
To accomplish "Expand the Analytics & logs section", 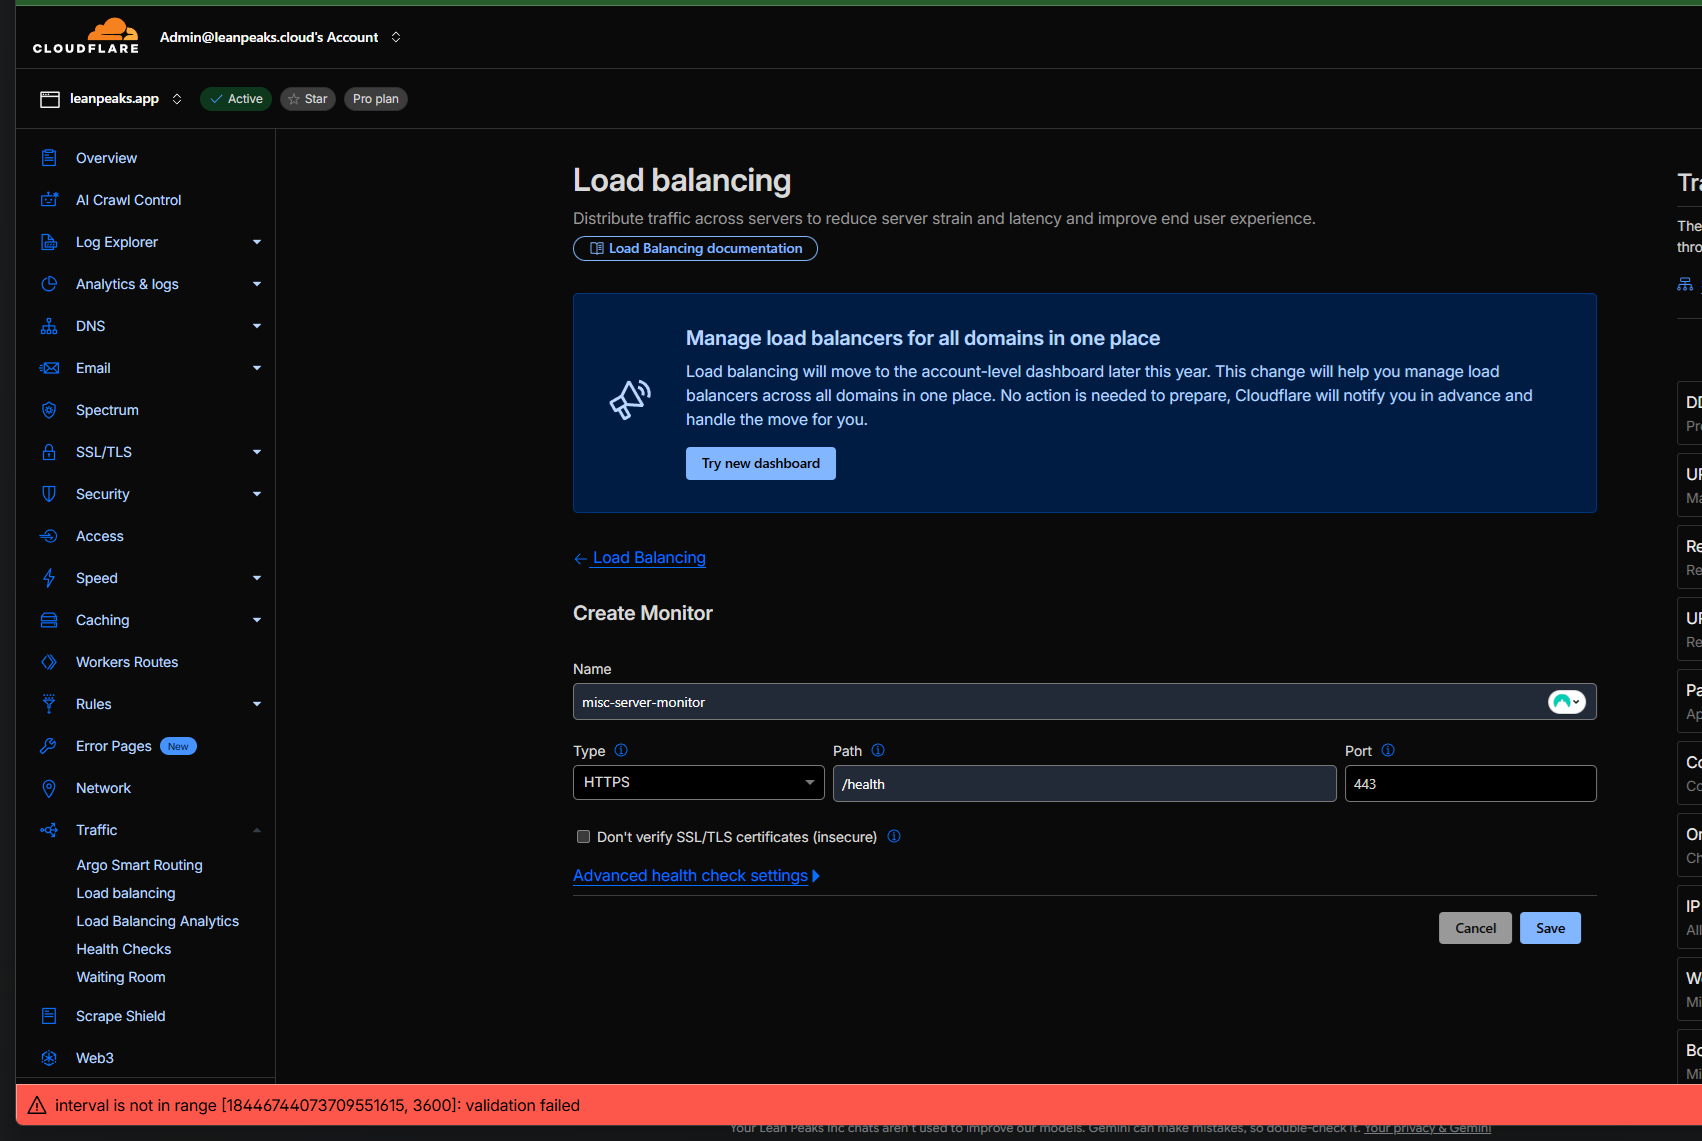I will pyautogui.click(x=257, y=284).
